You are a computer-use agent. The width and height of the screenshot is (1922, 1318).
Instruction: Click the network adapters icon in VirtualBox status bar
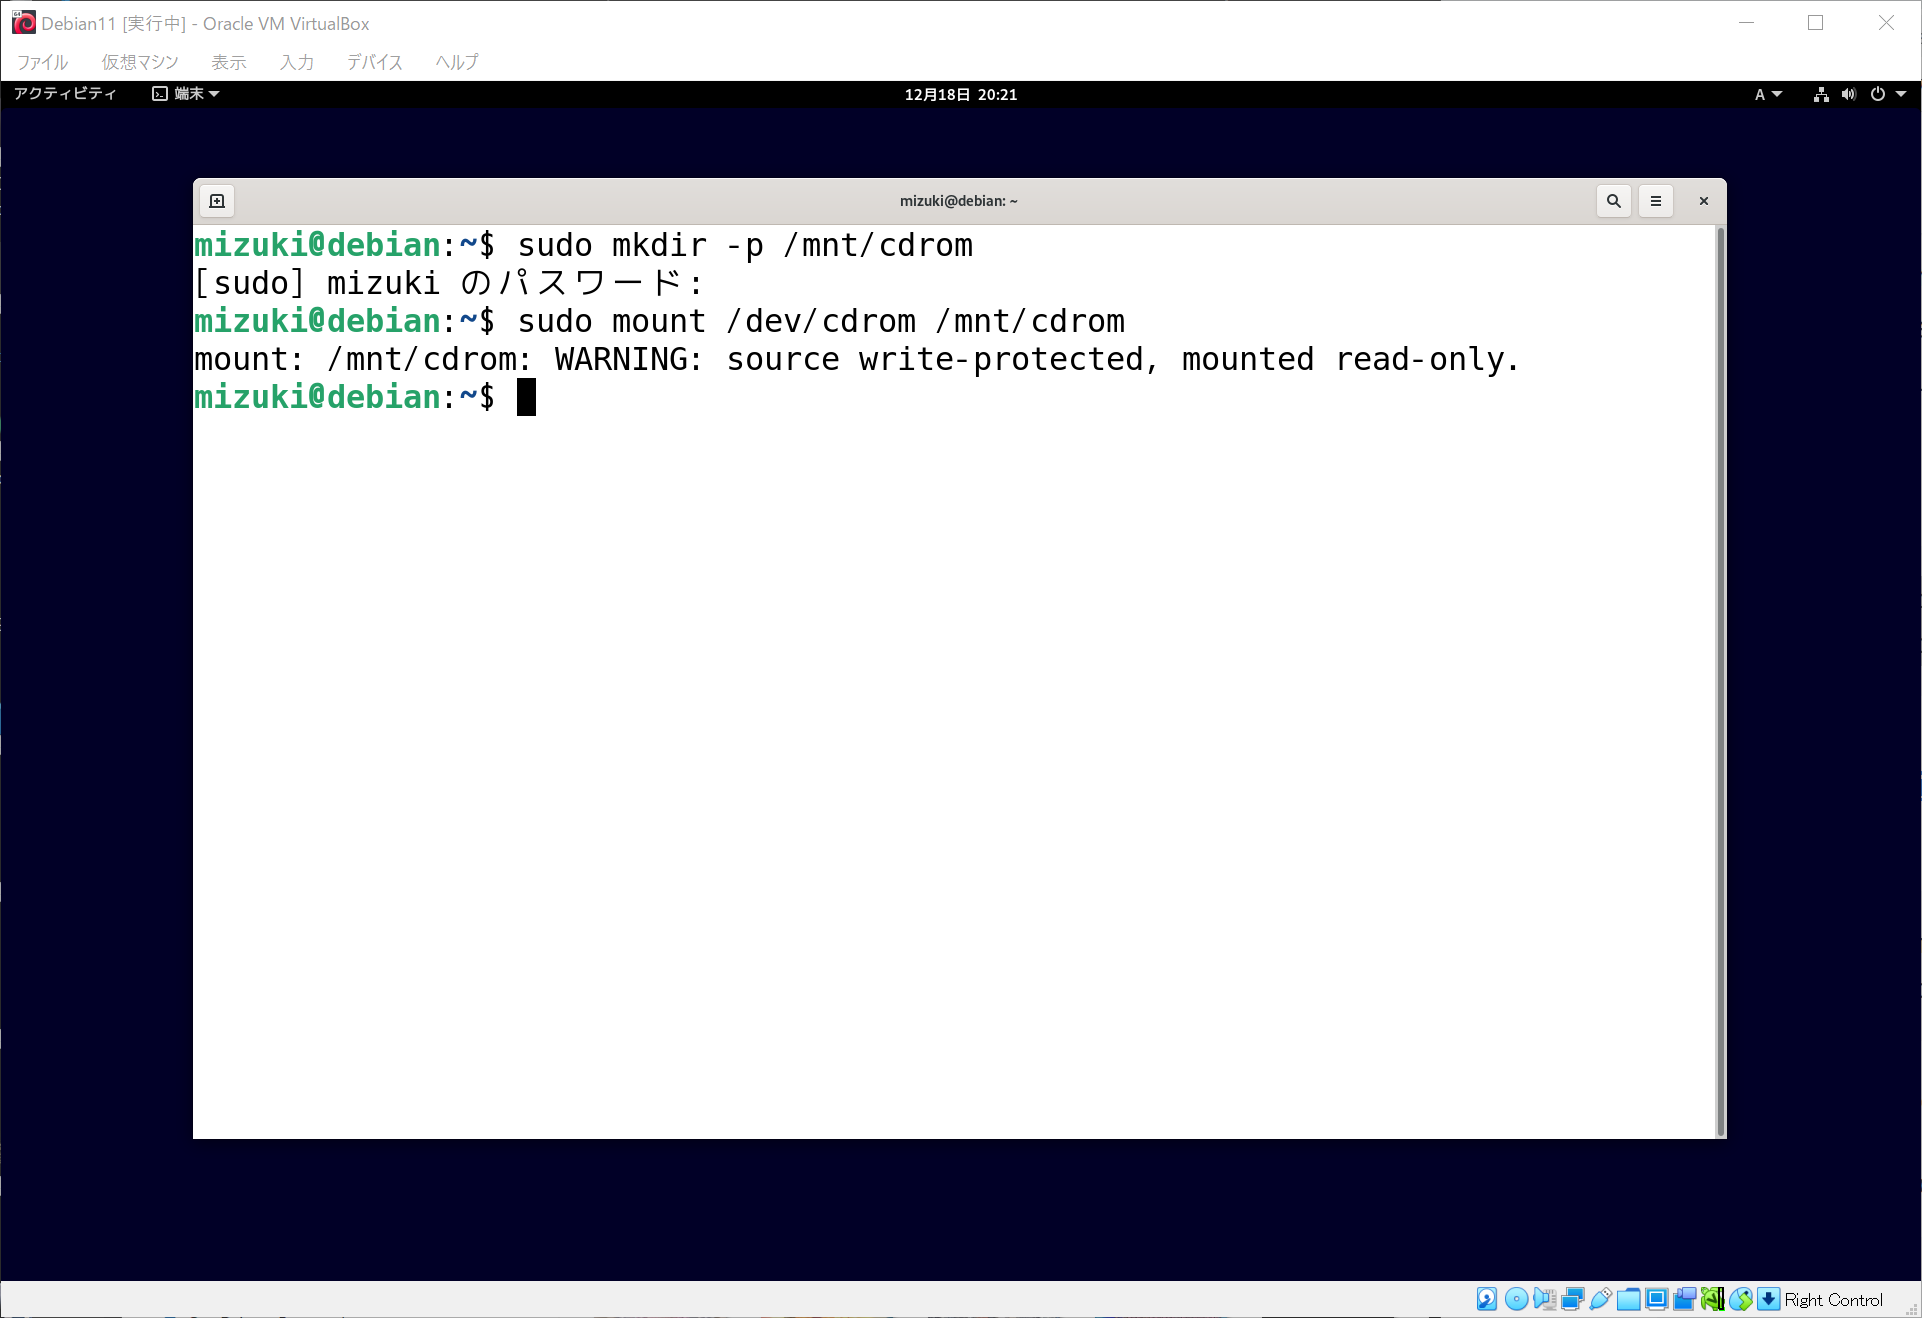(x=1572, y=1299)
